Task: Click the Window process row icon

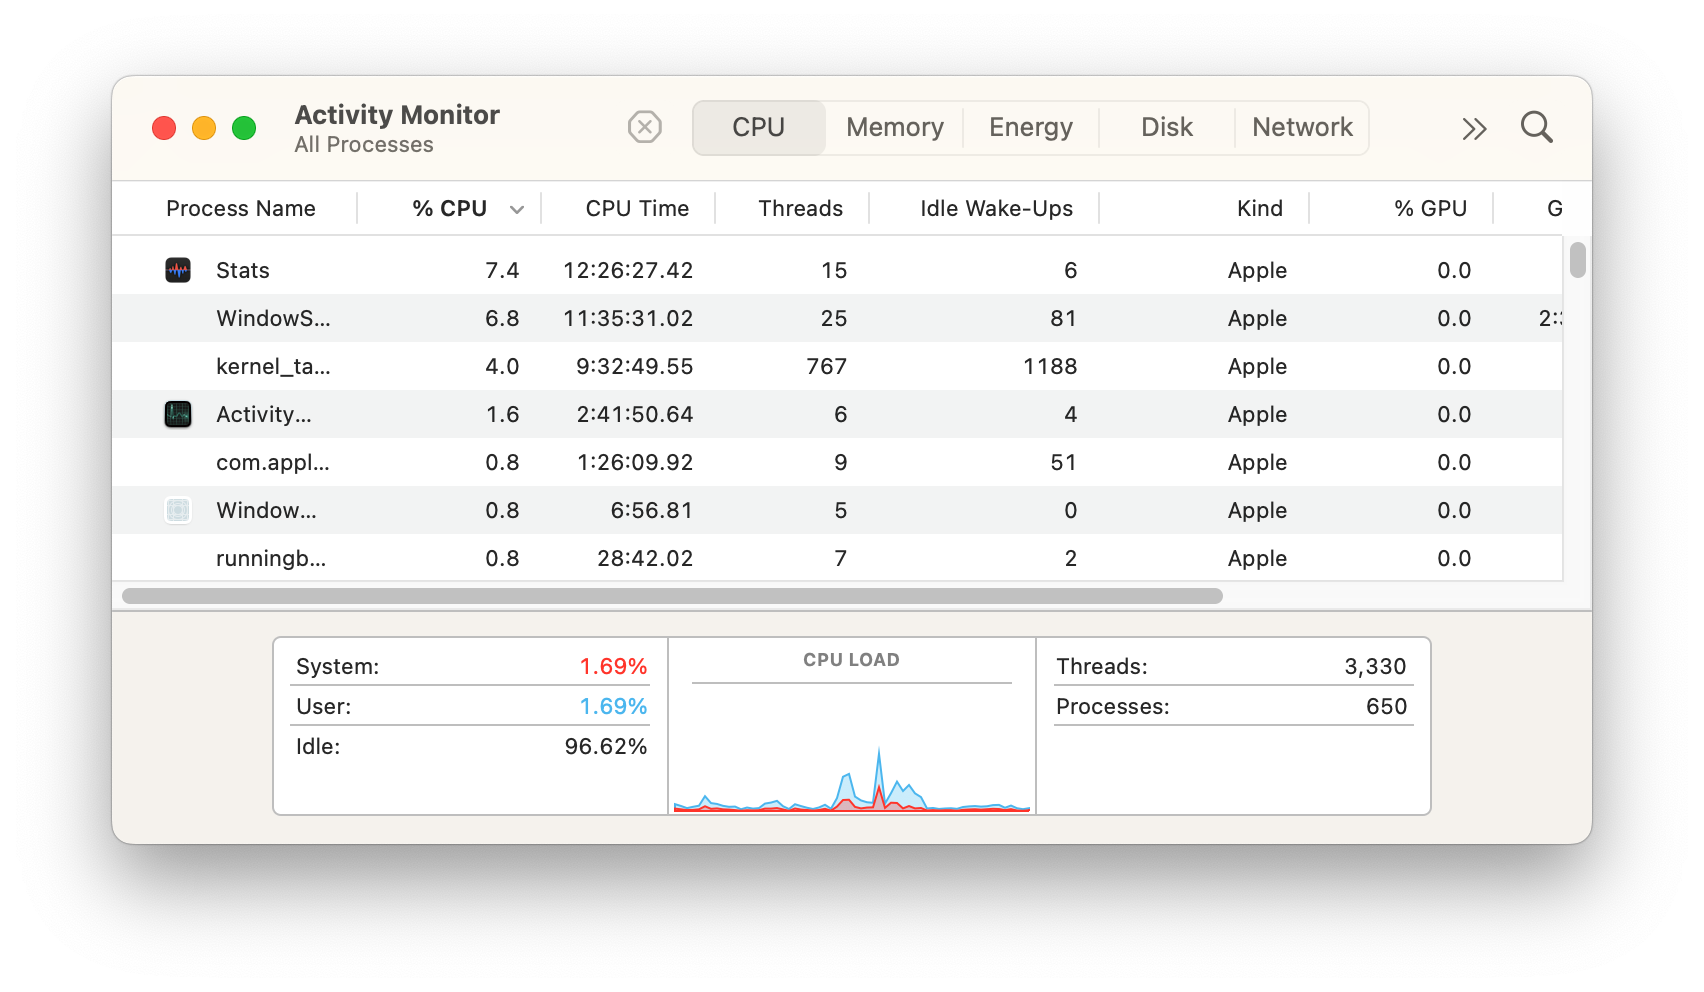Action: pyautogui.click(x=178, y=510)
